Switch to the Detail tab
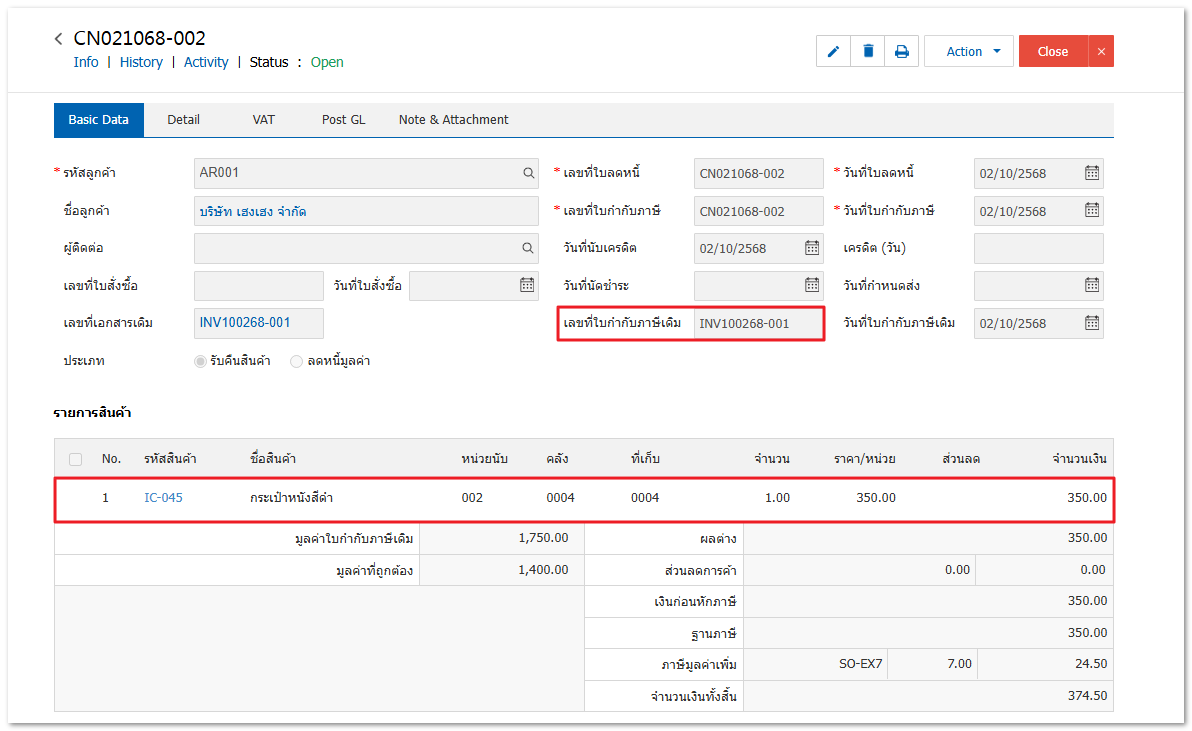The height and width of the screenshot is (731, 1192). pos(183,119)
